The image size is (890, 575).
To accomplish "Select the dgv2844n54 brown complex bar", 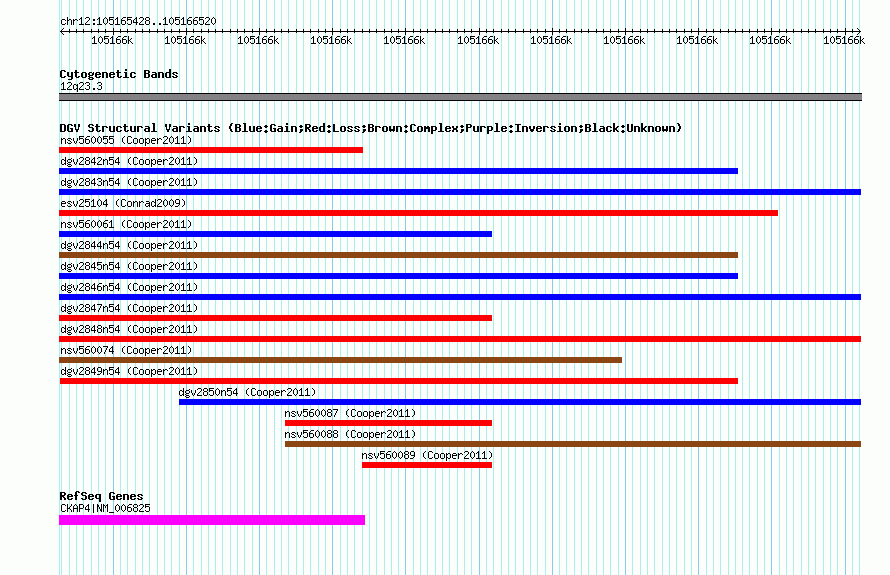I will [398, 255].
